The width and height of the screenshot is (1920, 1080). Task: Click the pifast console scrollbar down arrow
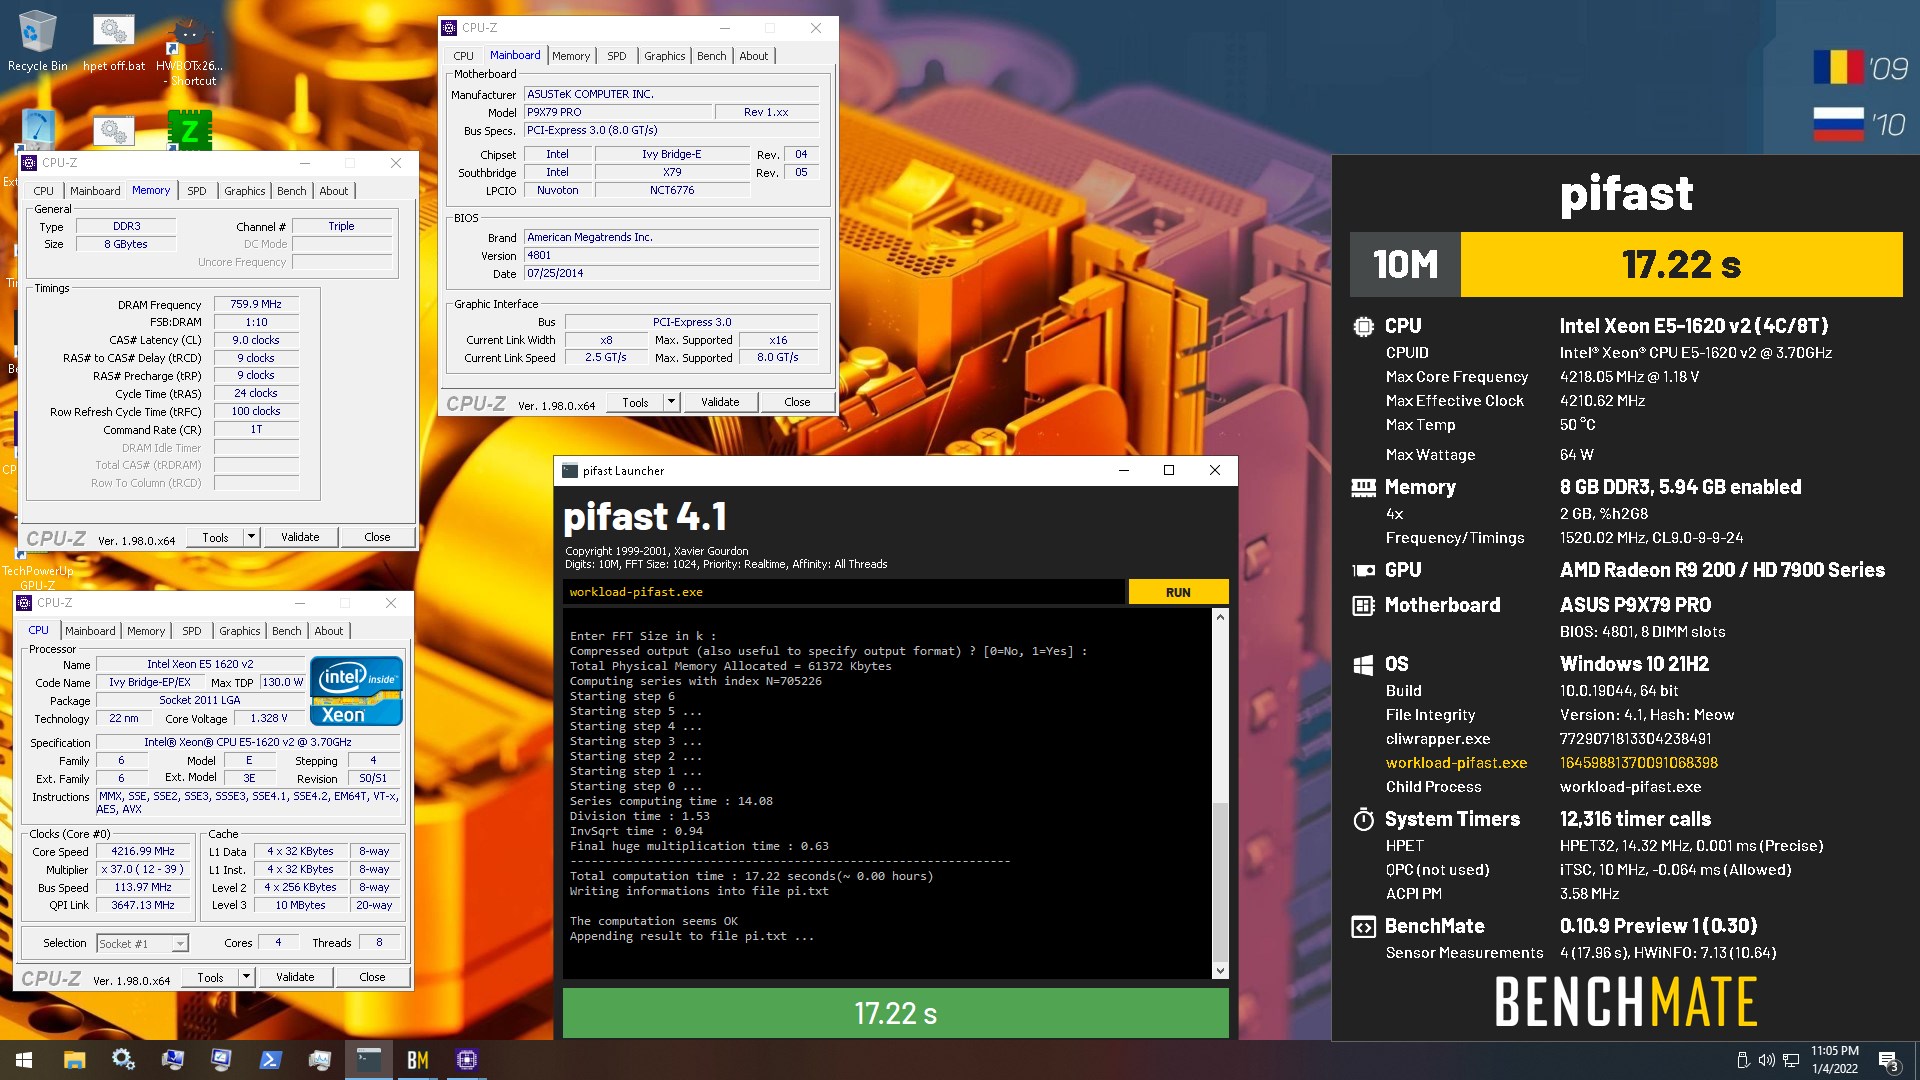(1220, 971)
